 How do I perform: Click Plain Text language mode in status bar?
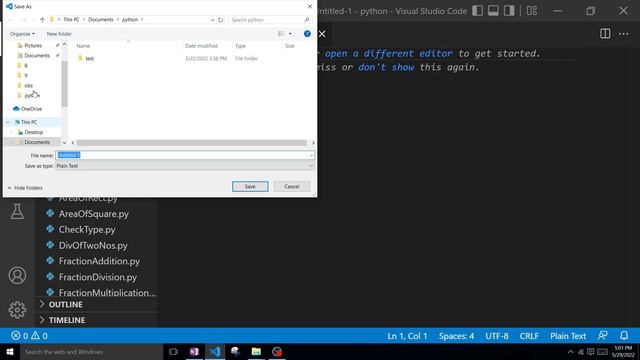(568, 336)
